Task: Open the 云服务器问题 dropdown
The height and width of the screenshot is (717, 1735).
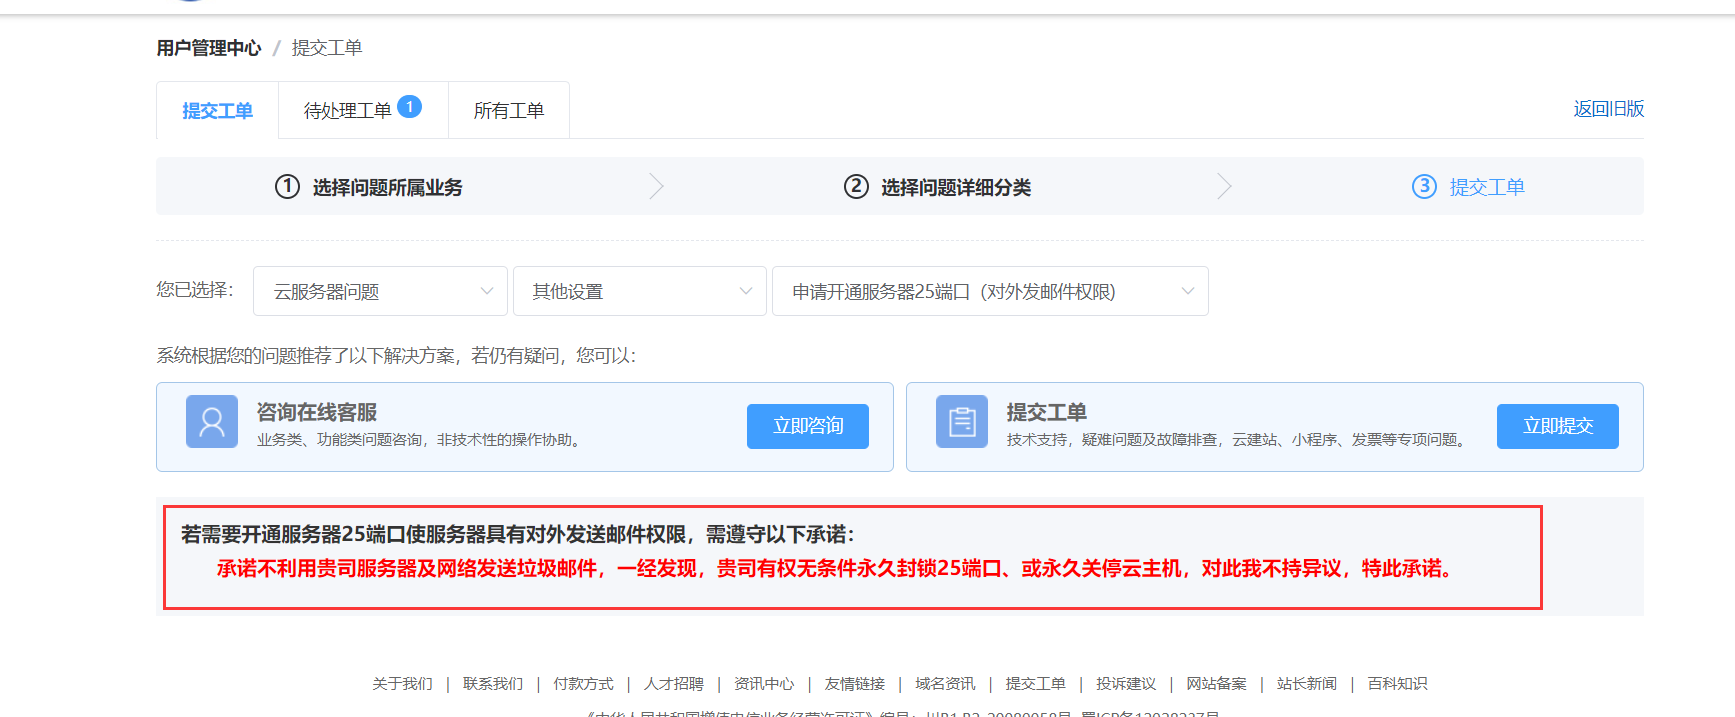Action: 380,291
